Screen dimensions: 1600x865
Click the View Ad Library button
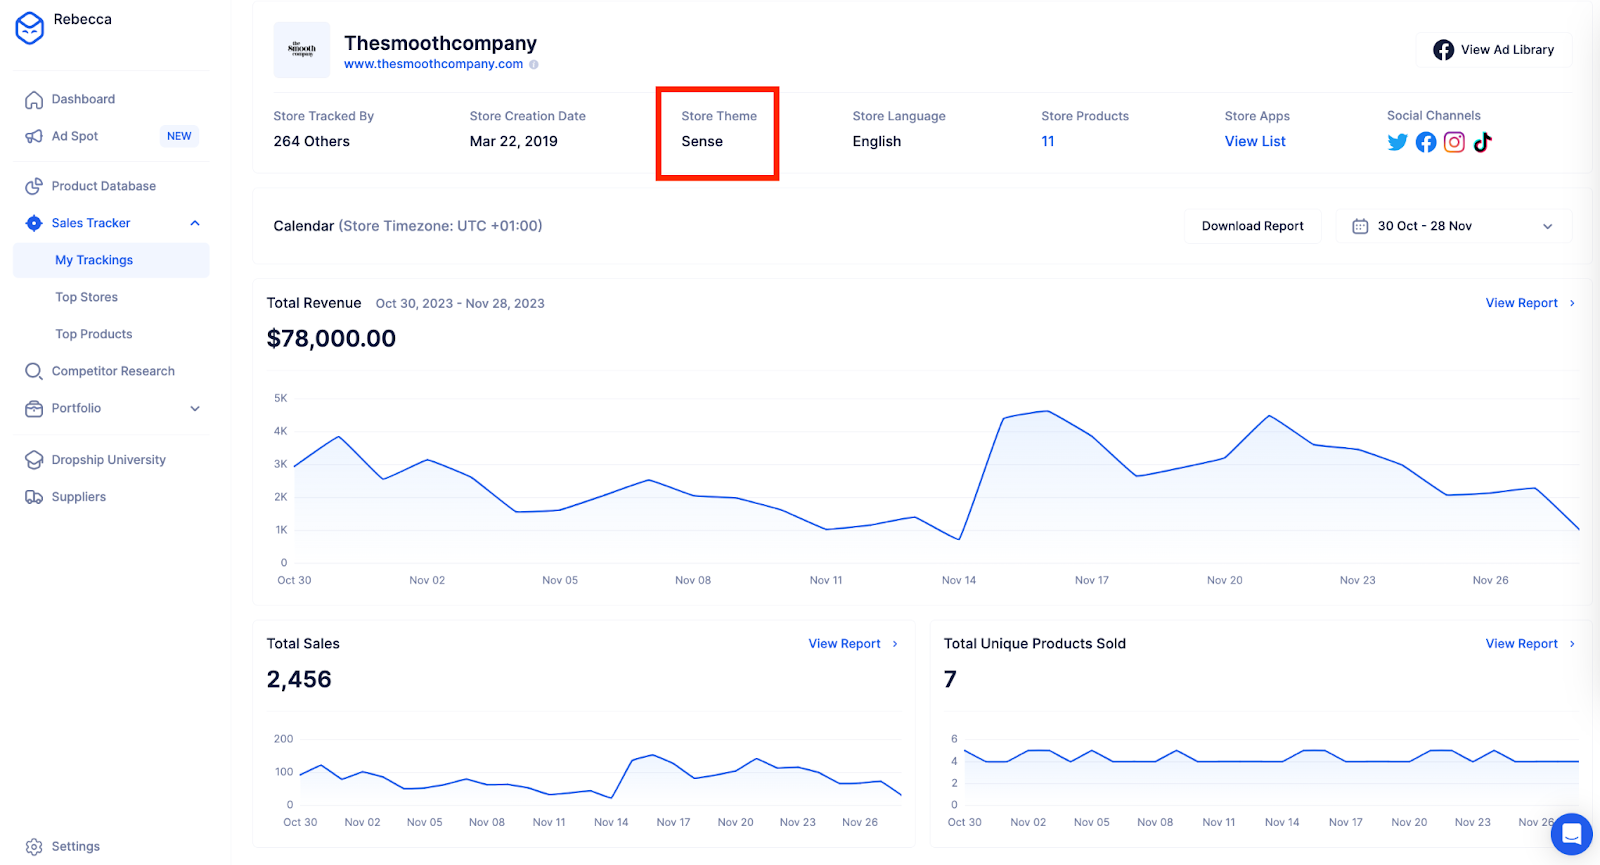pyautogui.click(x=1494, y=50)
